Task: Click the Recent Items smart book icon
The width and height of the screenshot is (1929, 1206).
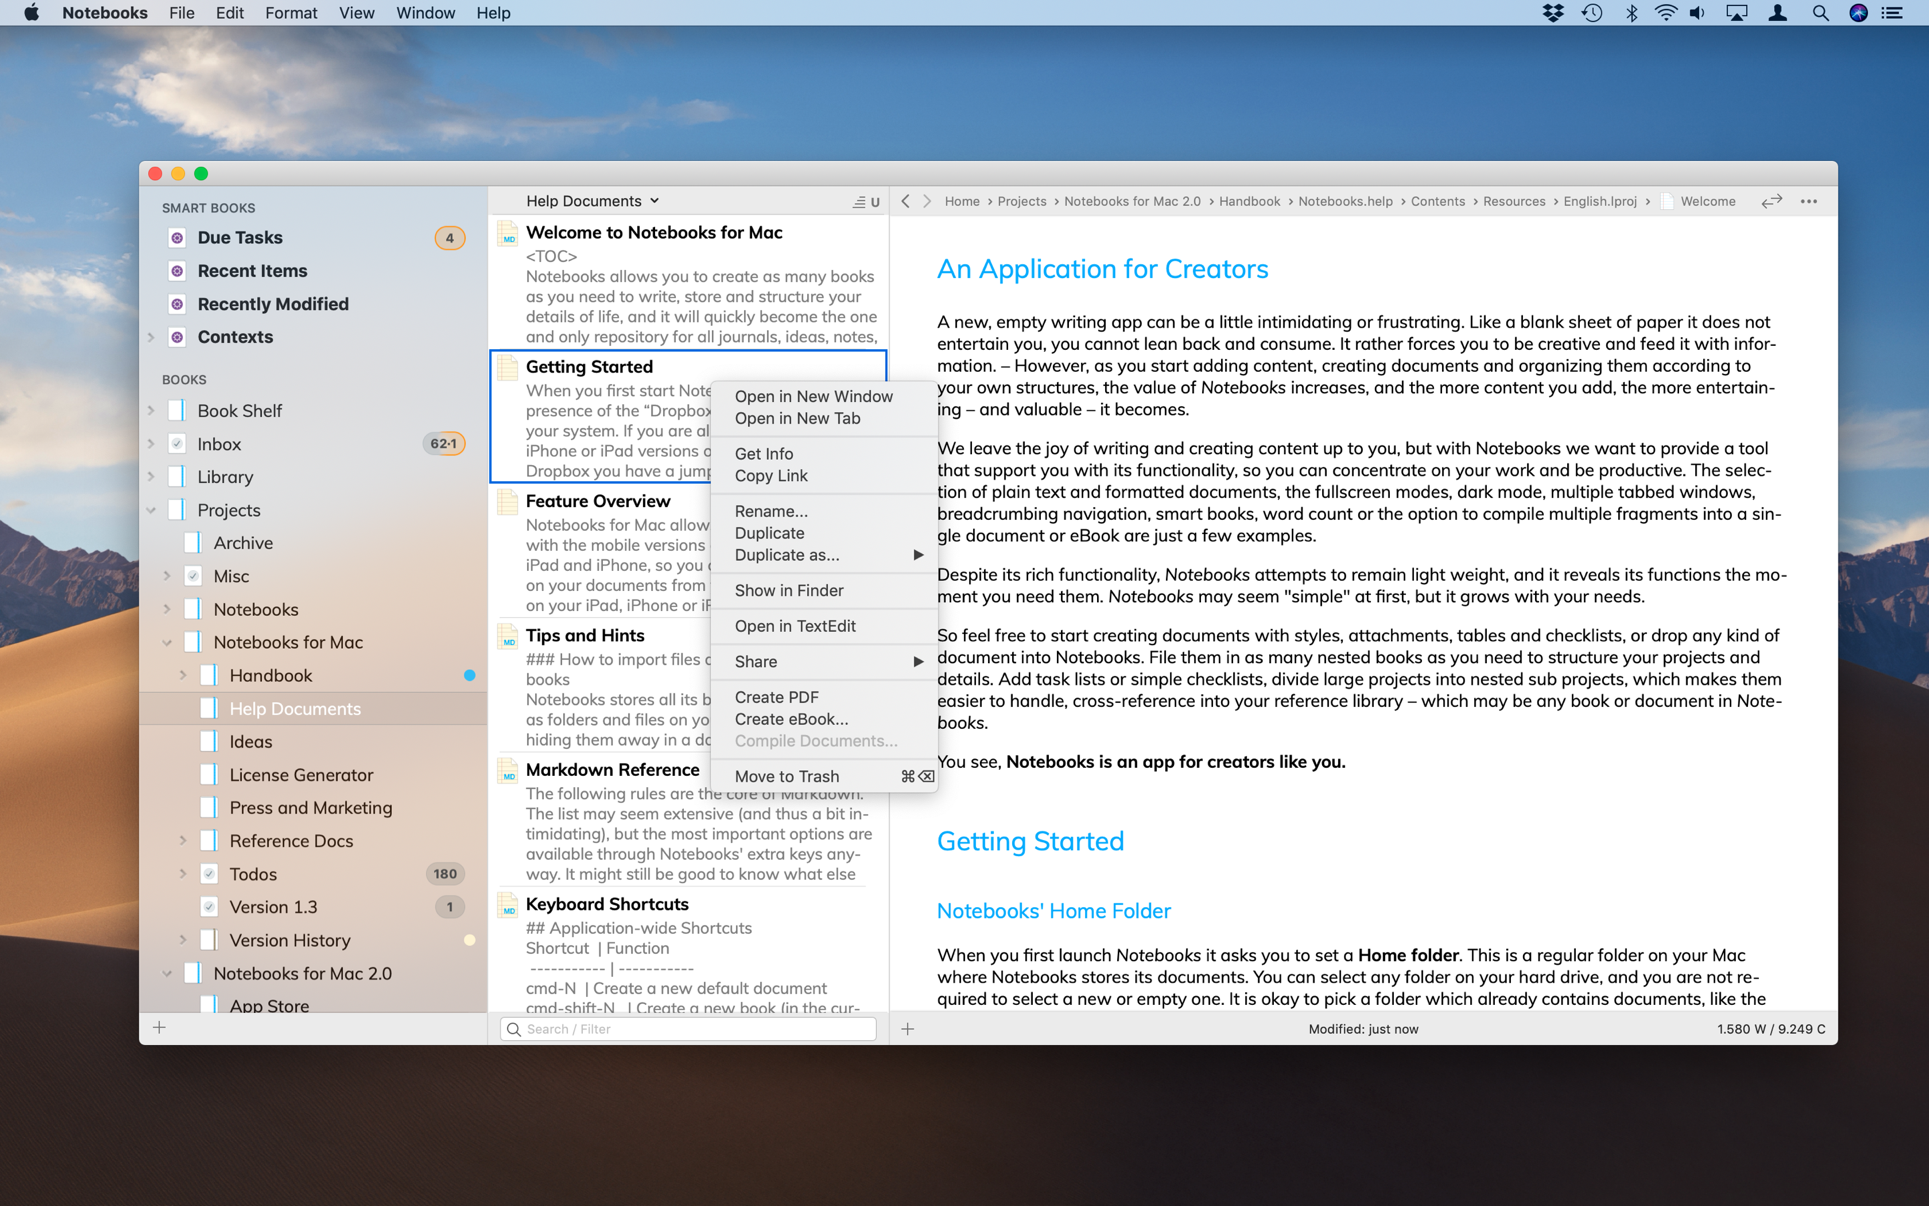Action: (x=178, y=270)
